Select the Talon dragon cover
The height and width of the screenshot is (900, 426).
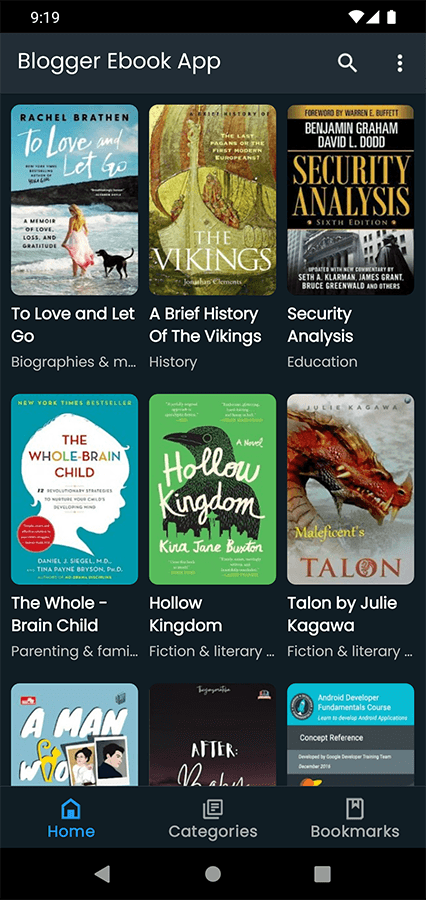click(x=351, y=489)
